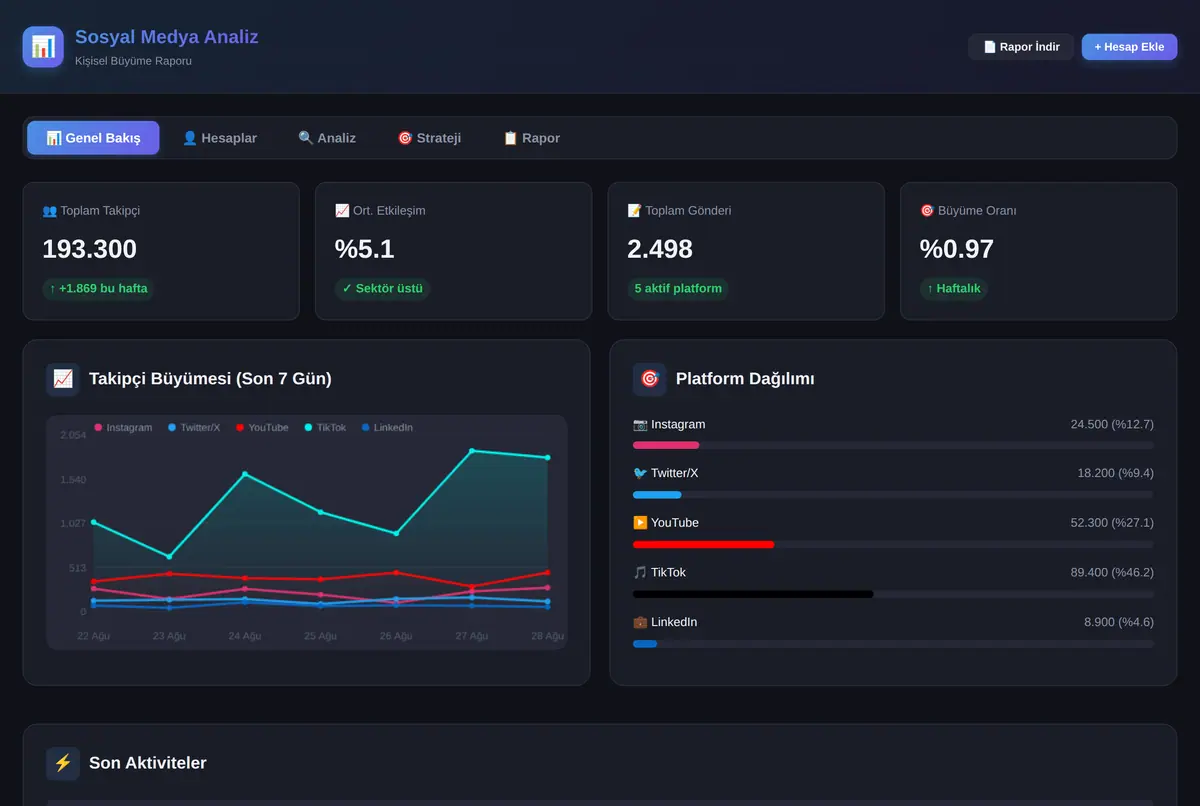1200x806 pixels.
Task: Hide the YouTube series via legend
Action: [x=262, y=428]
